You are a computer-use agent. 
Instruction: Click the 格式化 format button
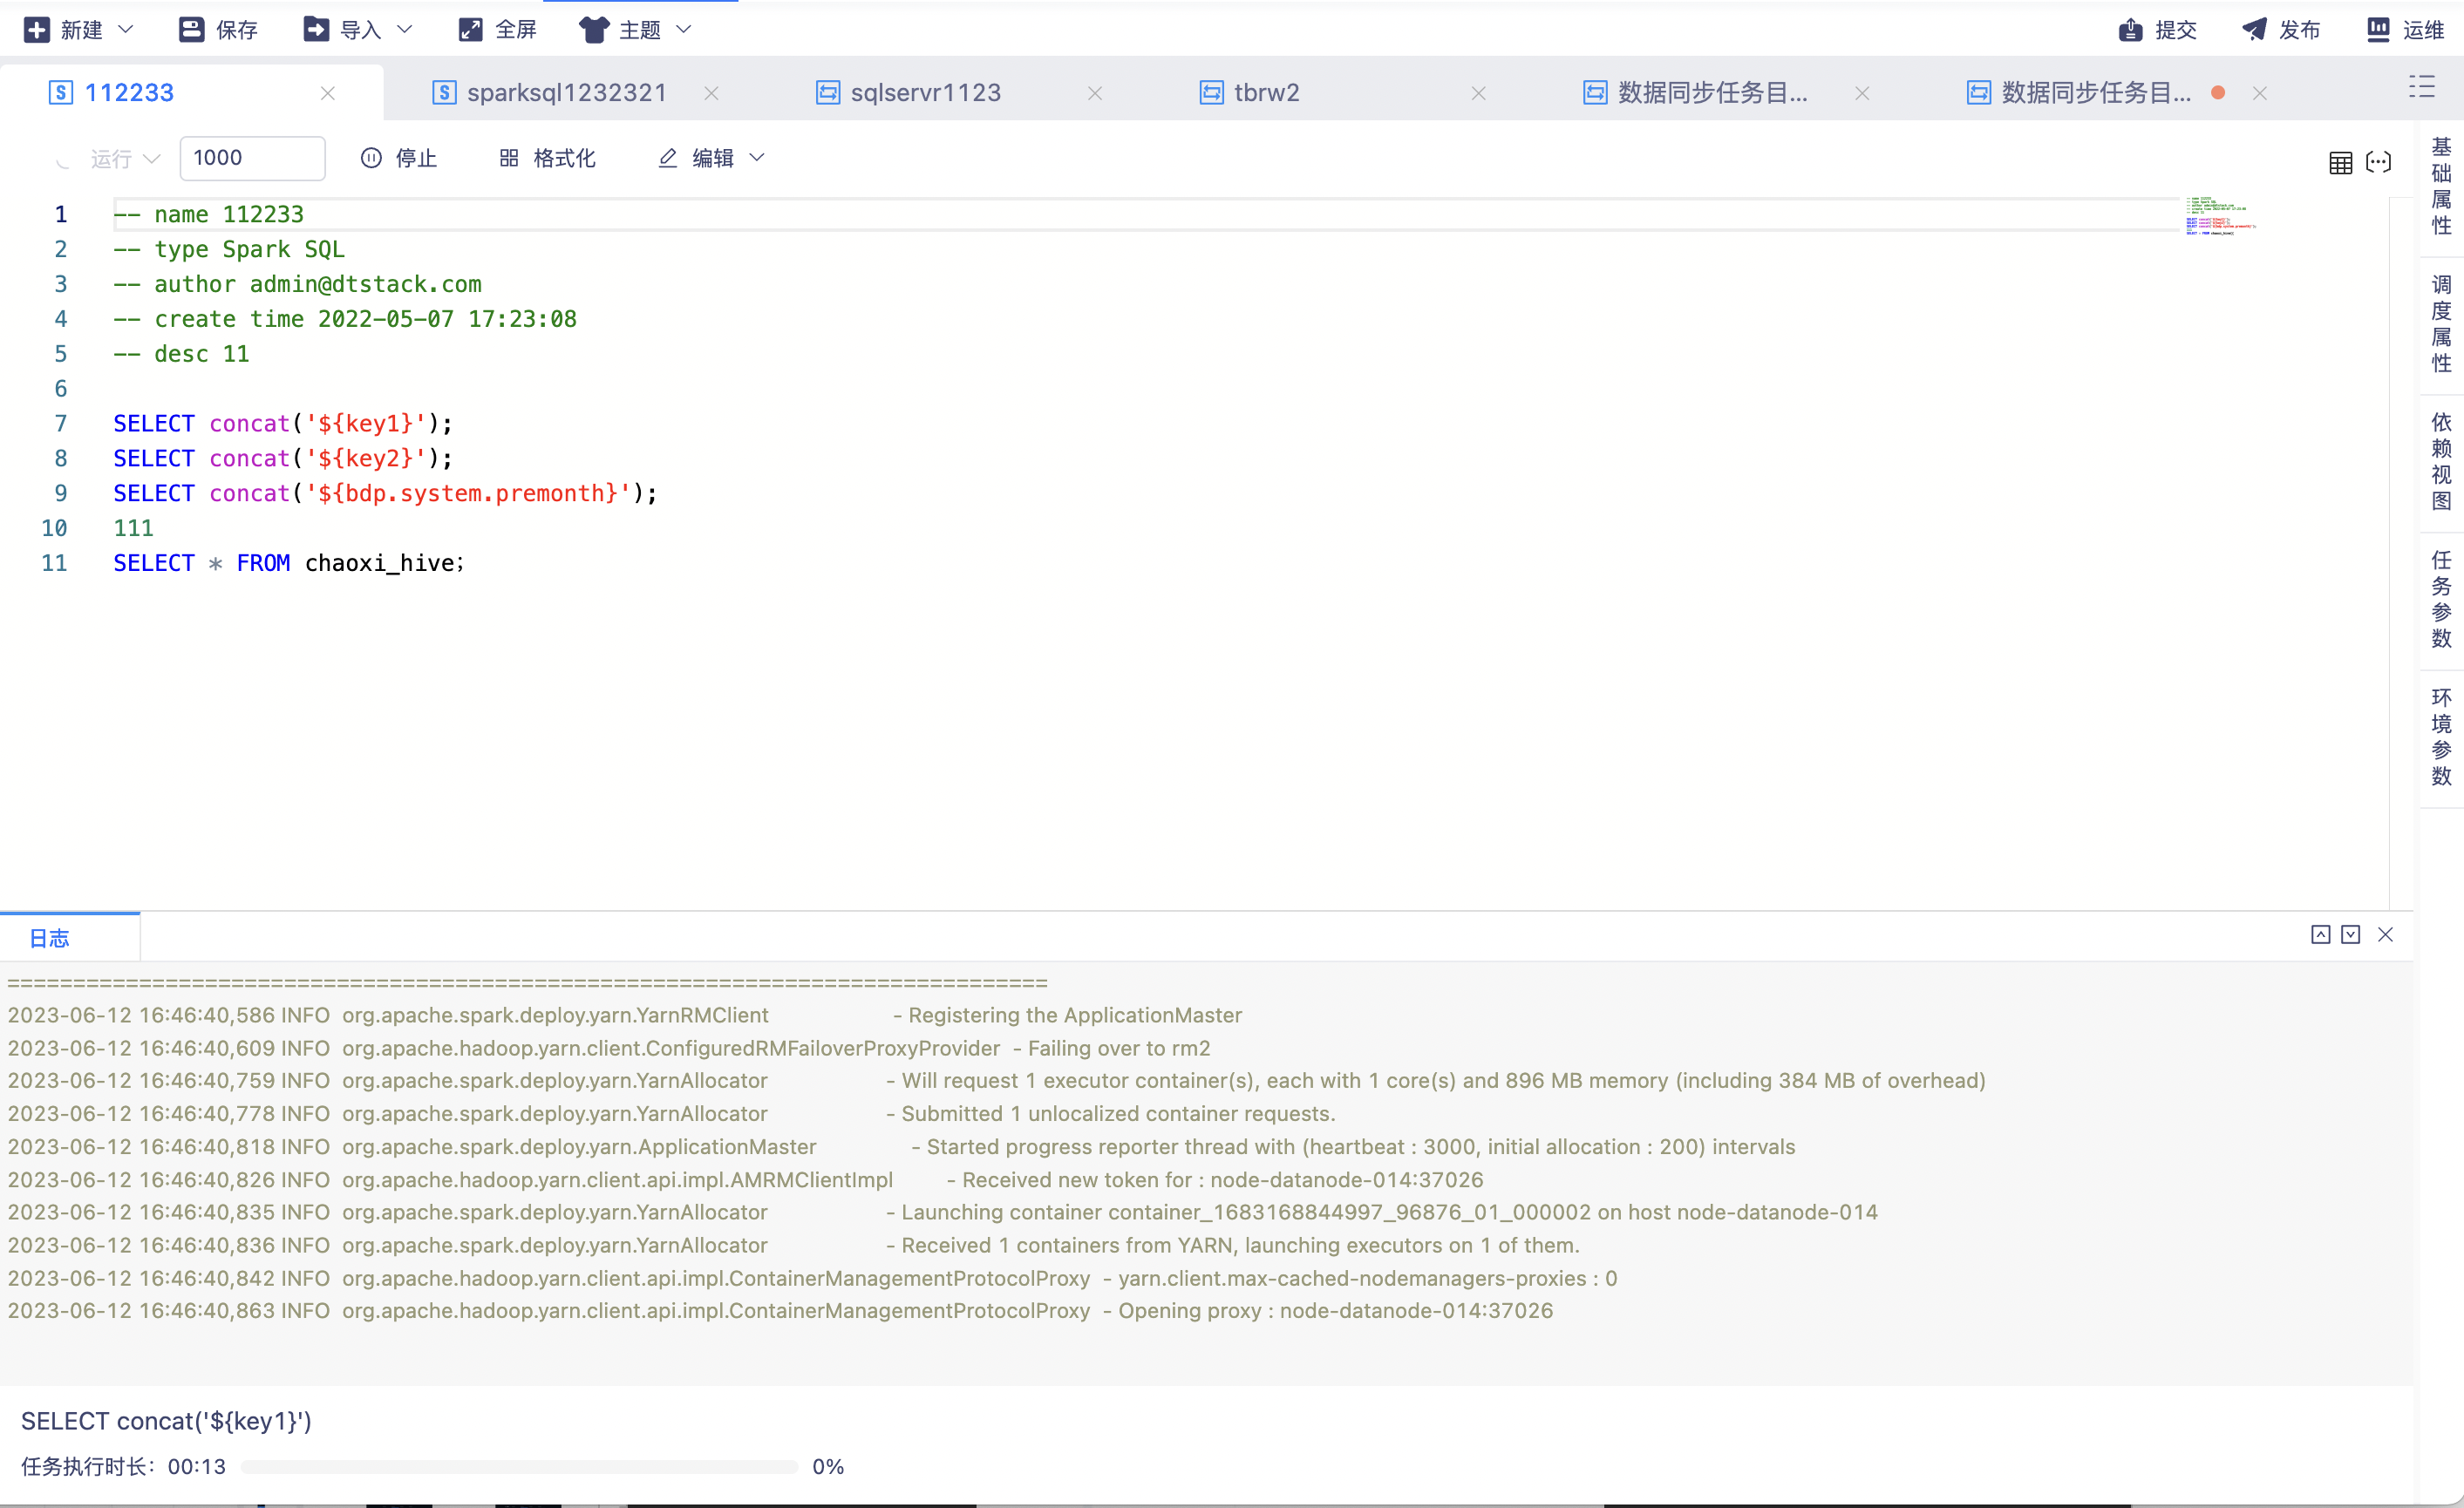[x=547, y=158]
